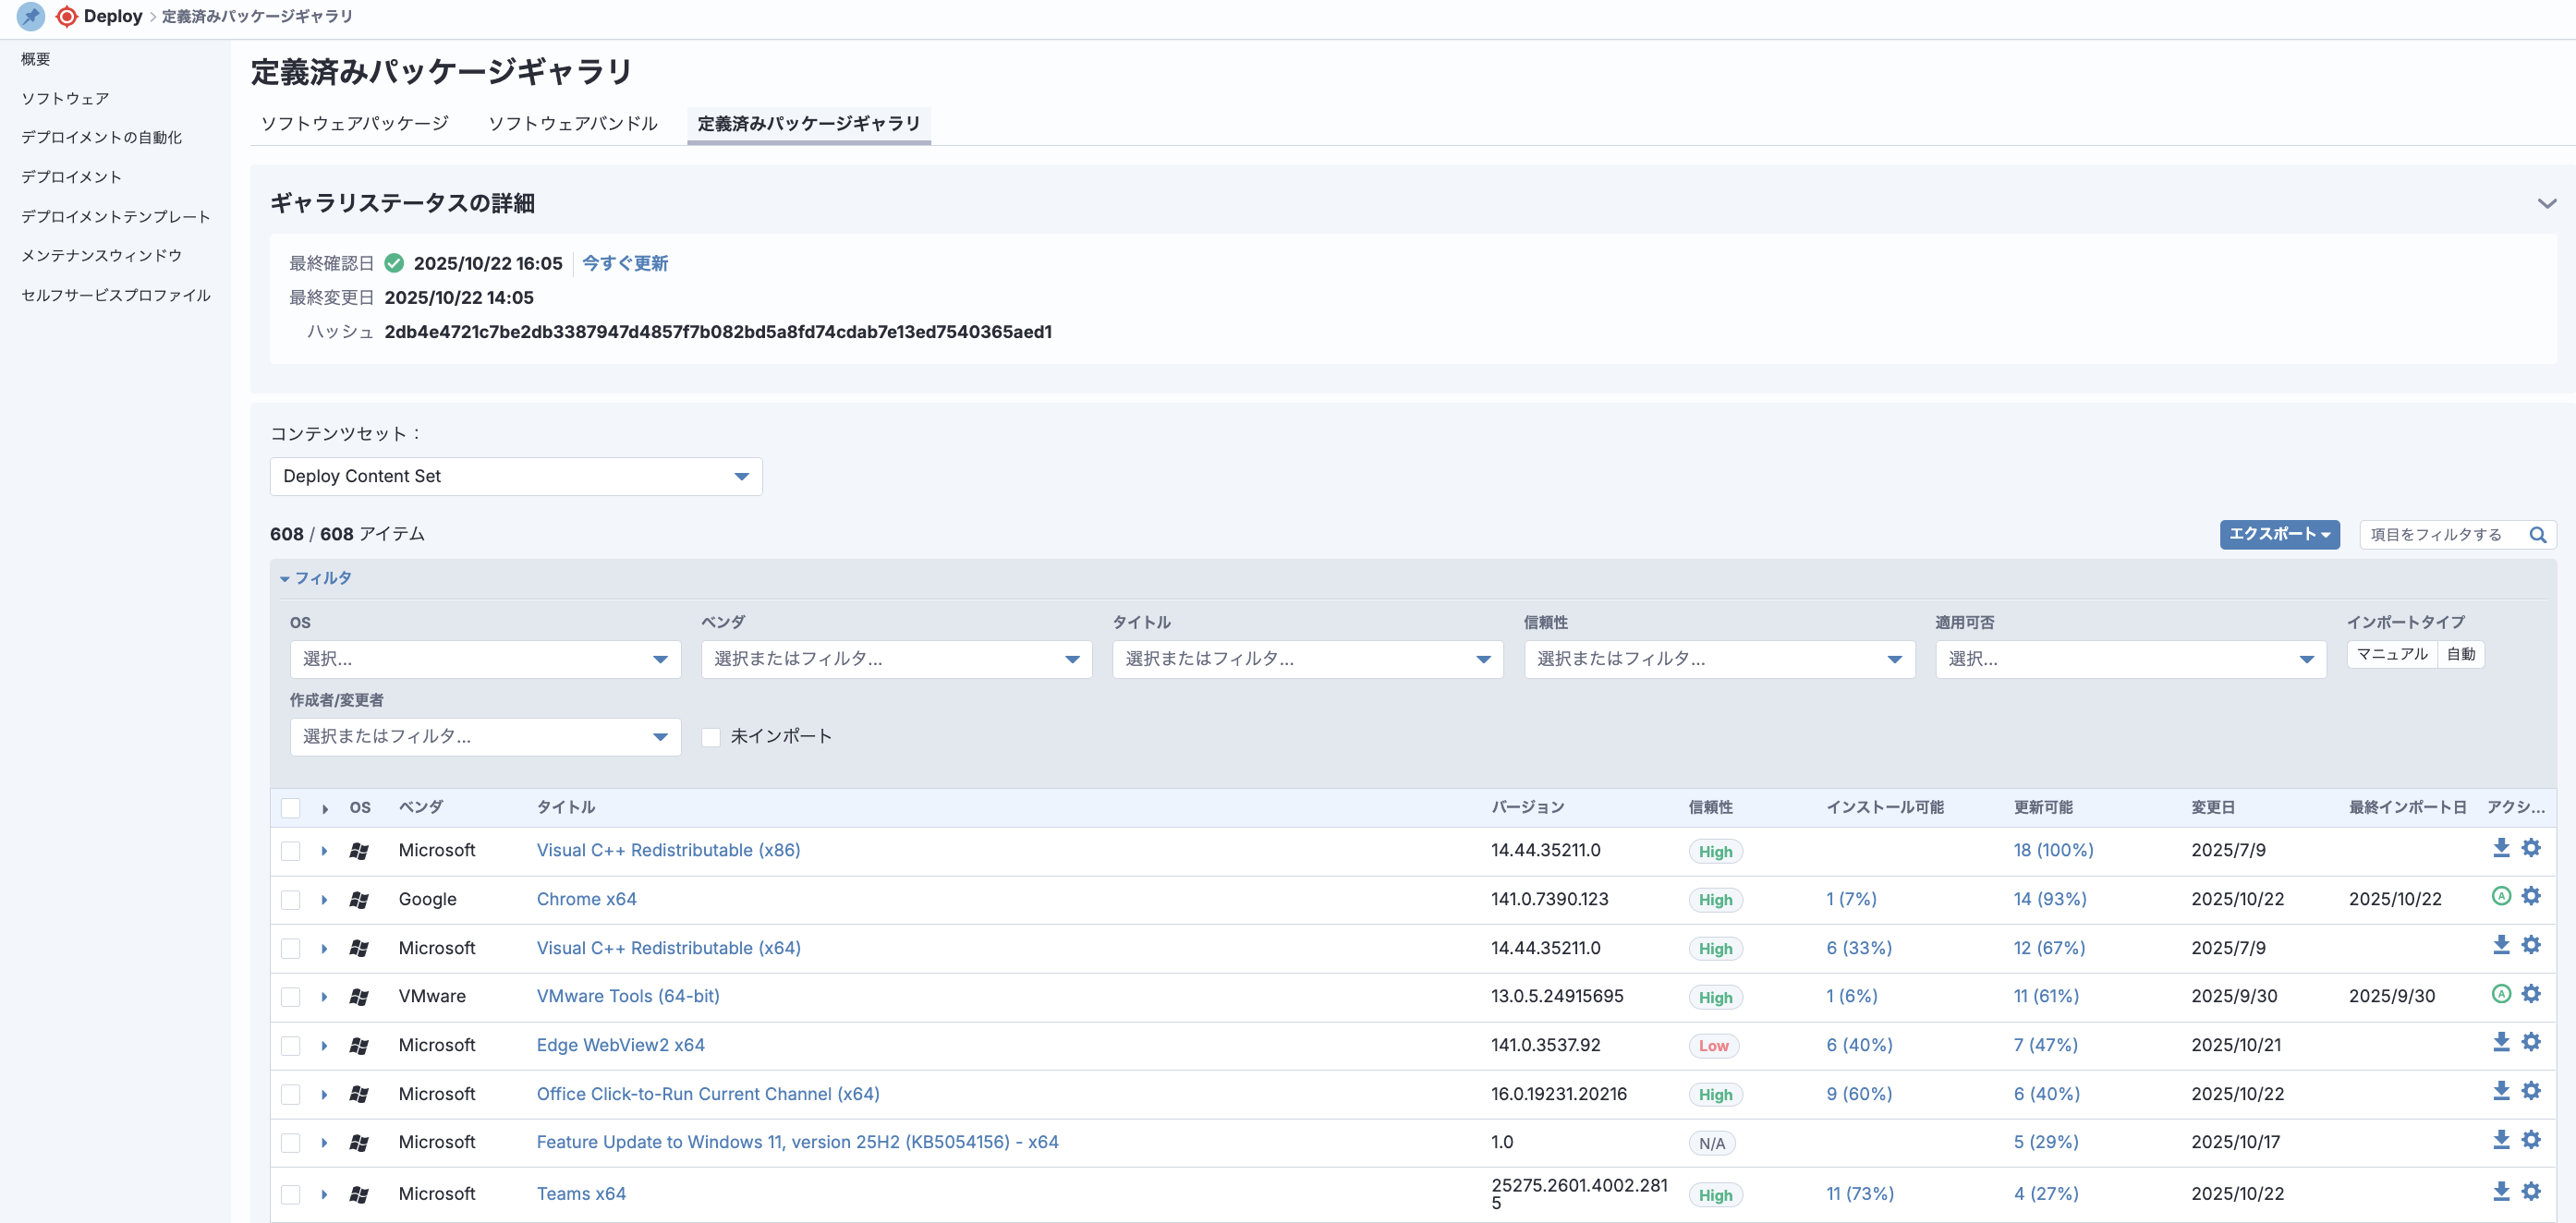This screenshot has width=2576, height=1223.
Task: Click download icon for Office Click-to-Run row
Action: click(x=2501, y=1091)
